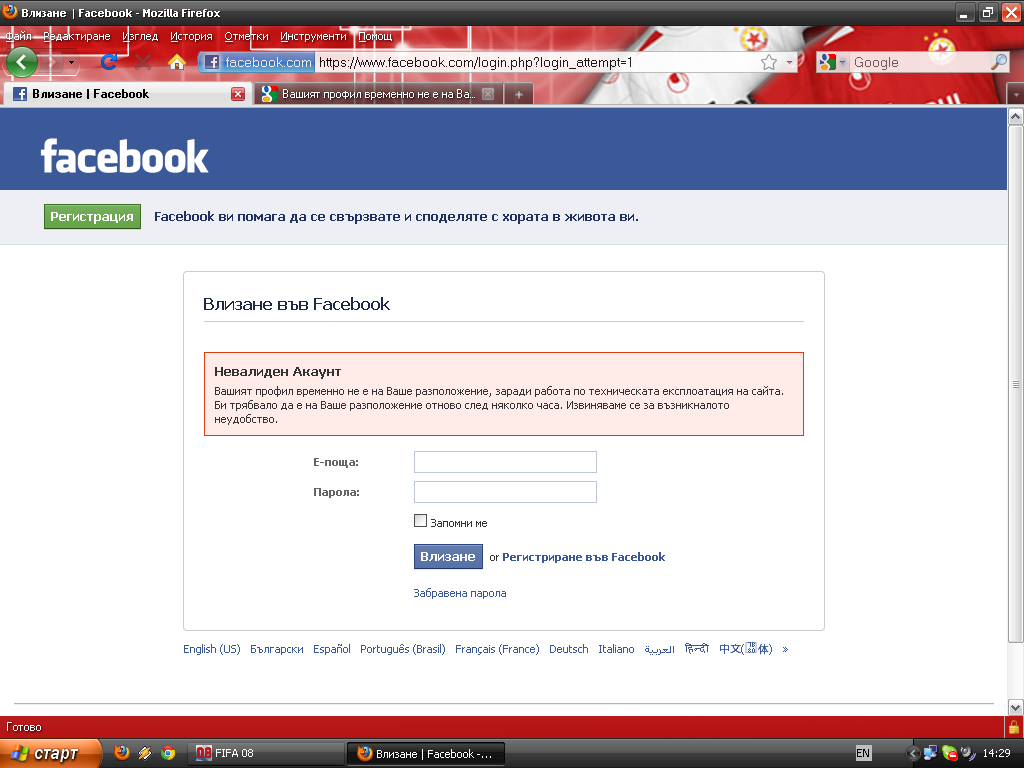Screen dimensions: 1024x768
Task: Click the padlock icon in status bar
Action: [x=1014, y=727]
